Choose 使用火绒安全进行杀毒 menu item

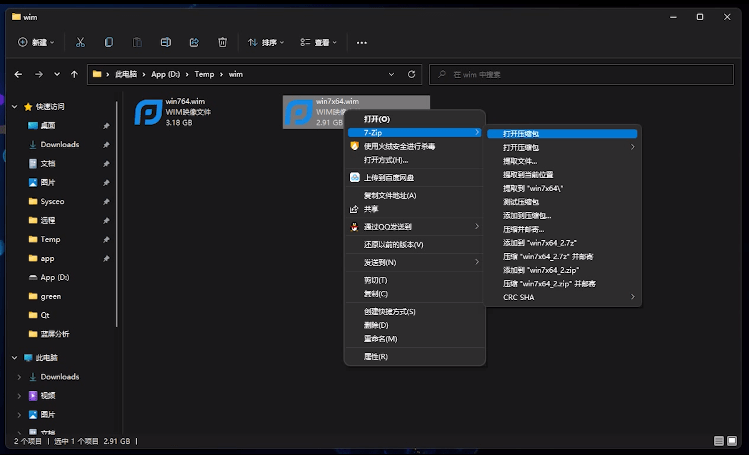pyautogui.click(x=415, y=146)
